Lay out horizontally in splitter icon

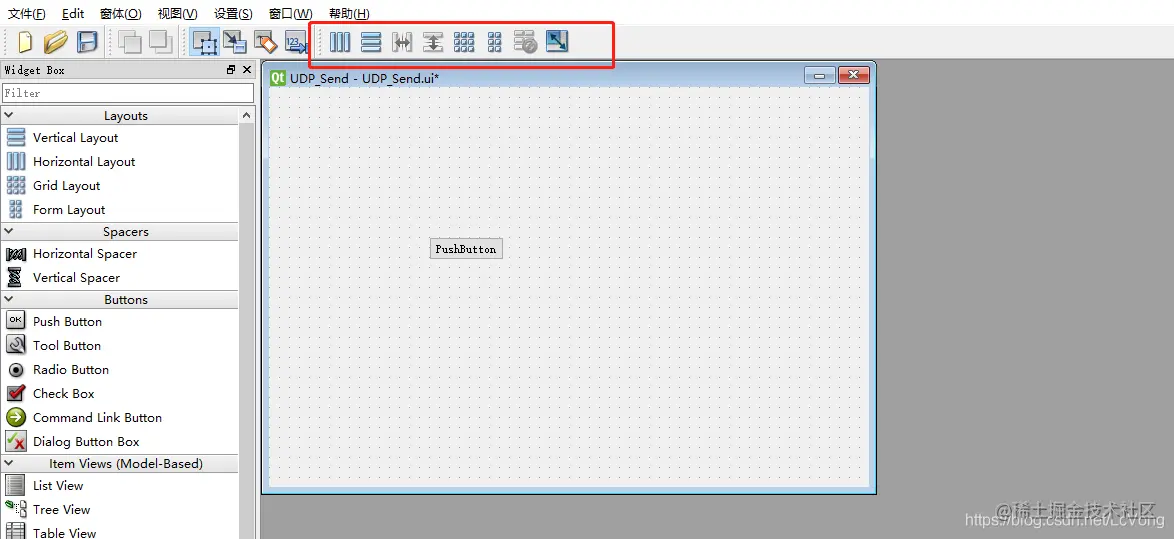click(402, 42)
